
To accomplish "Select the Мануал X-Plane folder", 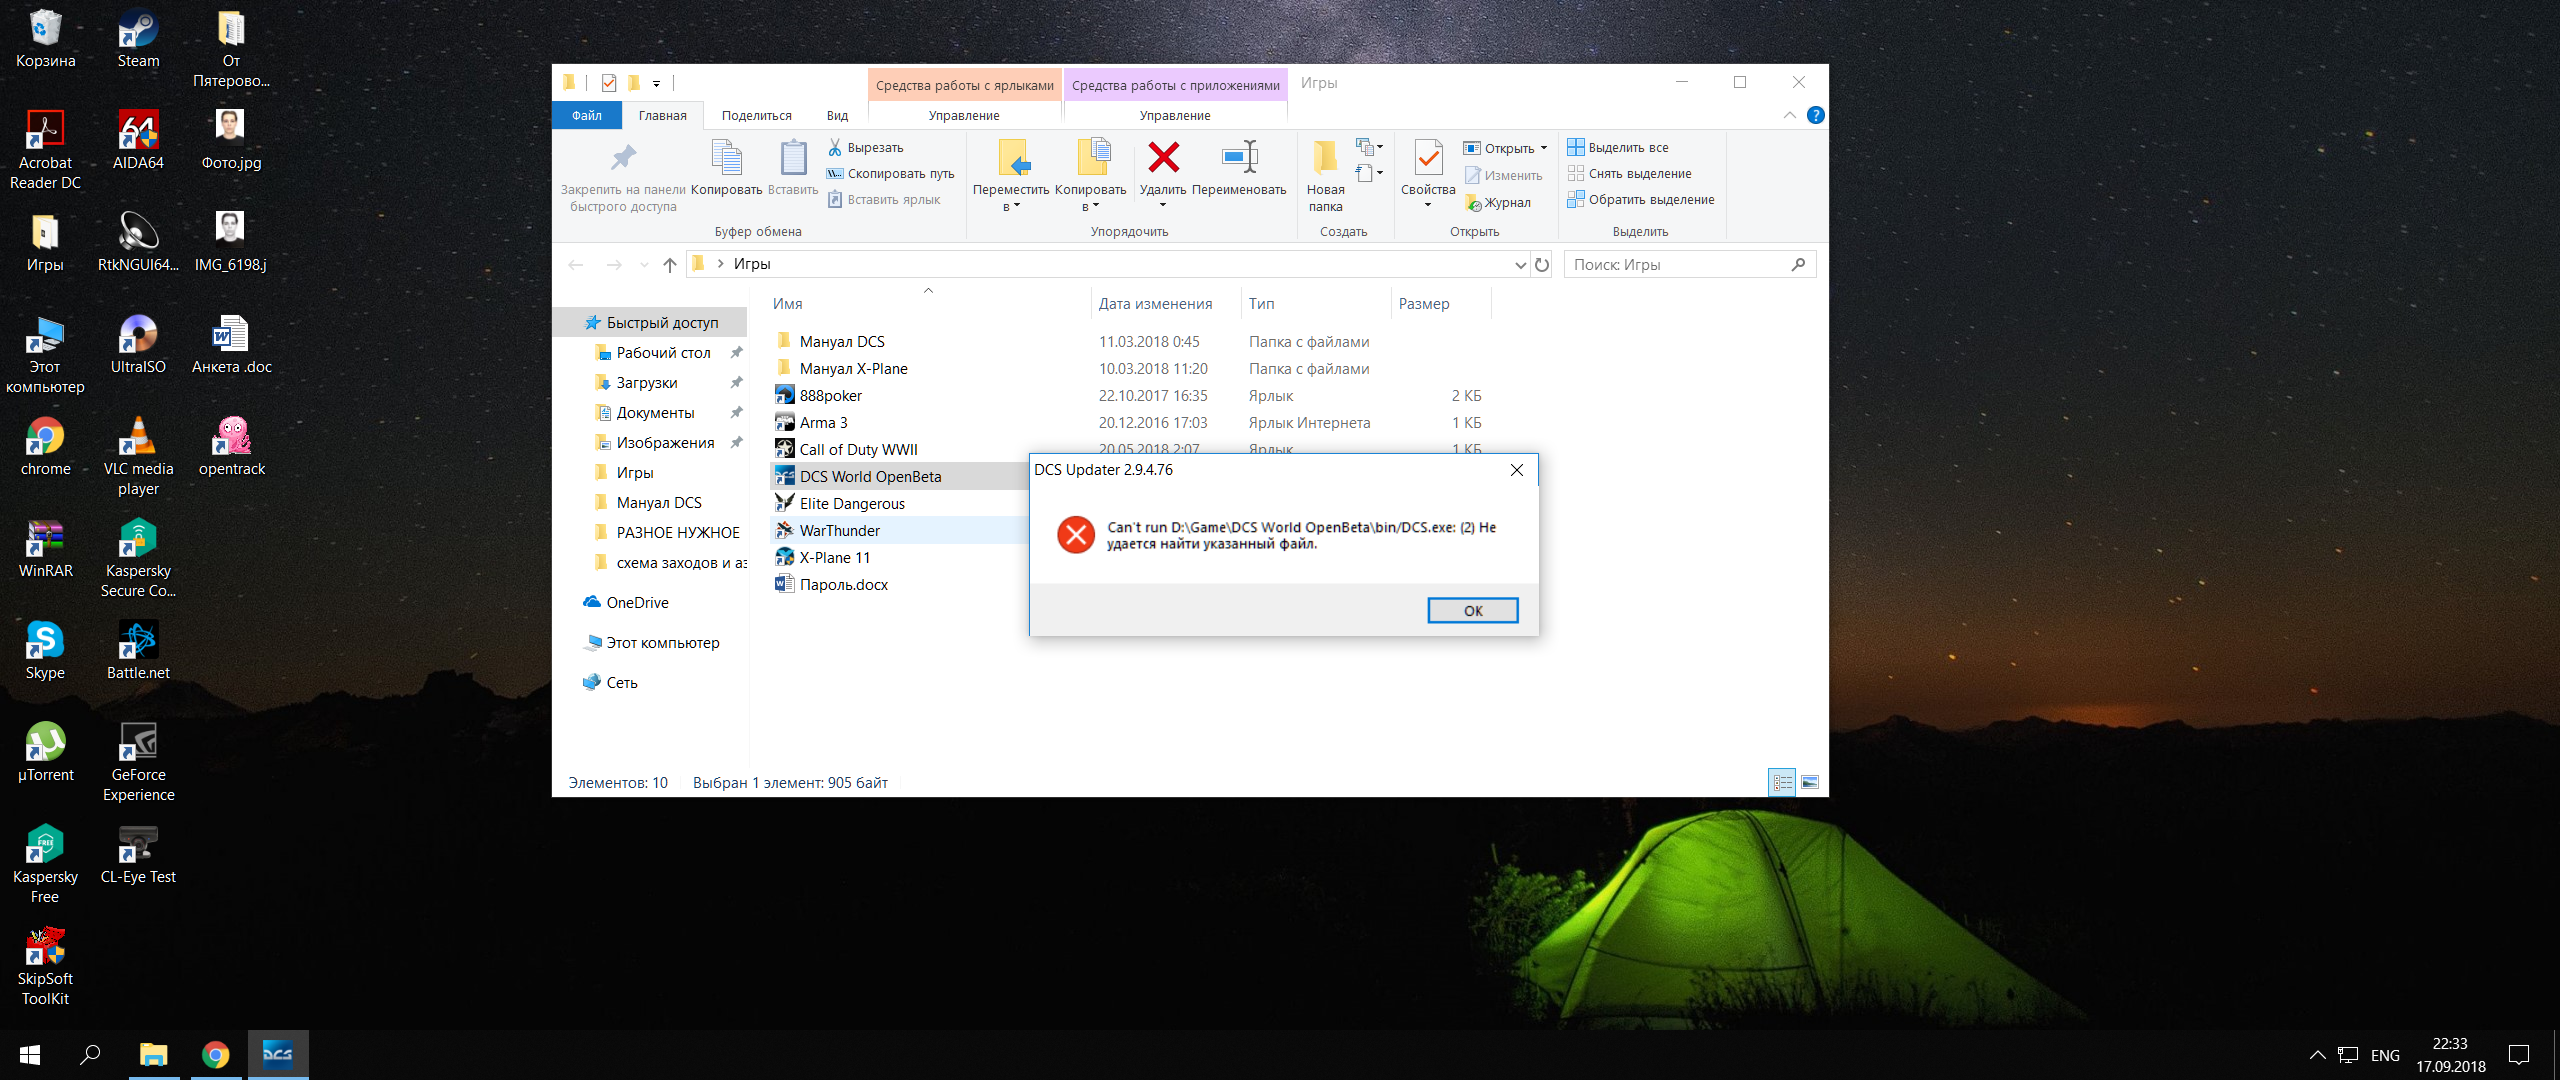I will tap(853, 369).
